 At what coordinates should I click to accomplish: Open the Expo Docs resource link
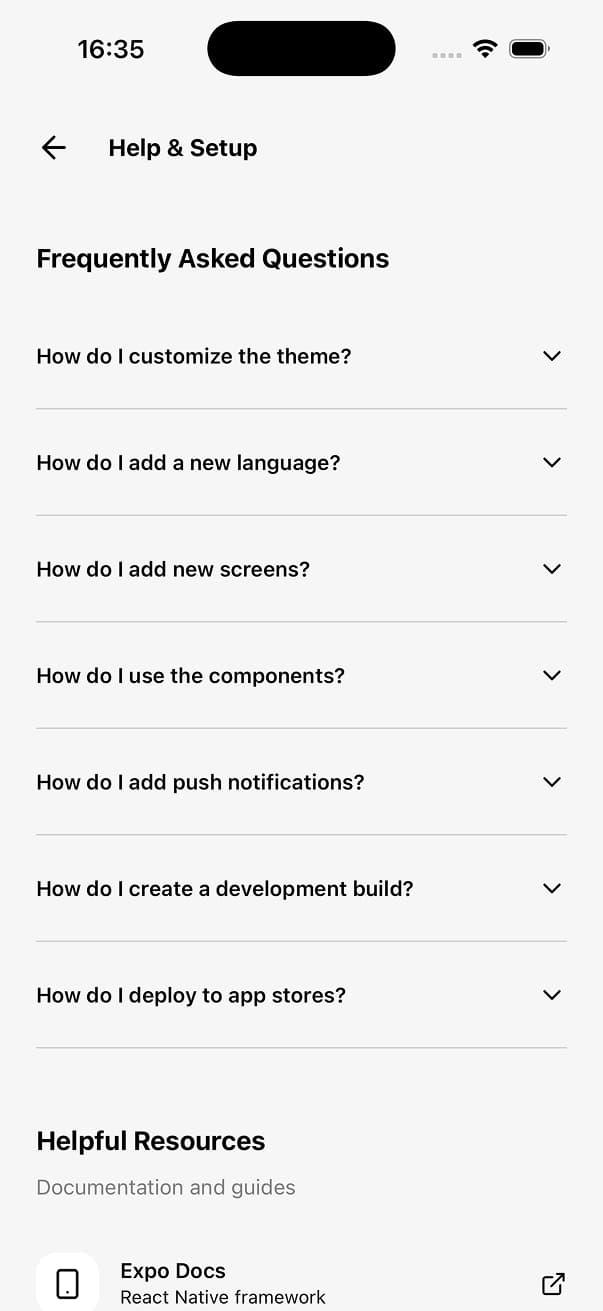point(222,1283)
